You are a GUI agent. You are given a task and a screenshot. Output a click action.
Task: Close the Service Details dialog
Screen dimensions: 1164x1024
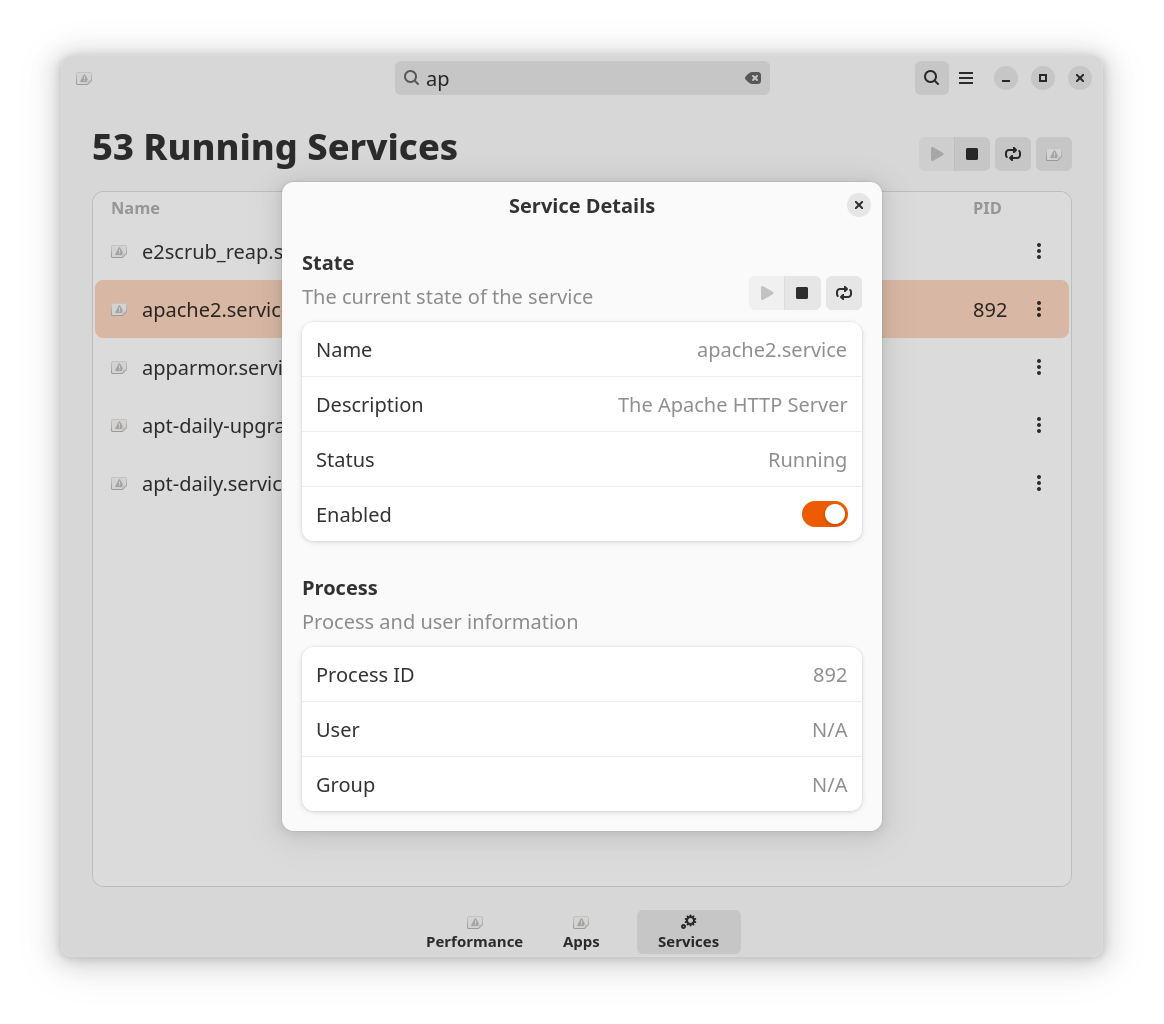[858, 205]
